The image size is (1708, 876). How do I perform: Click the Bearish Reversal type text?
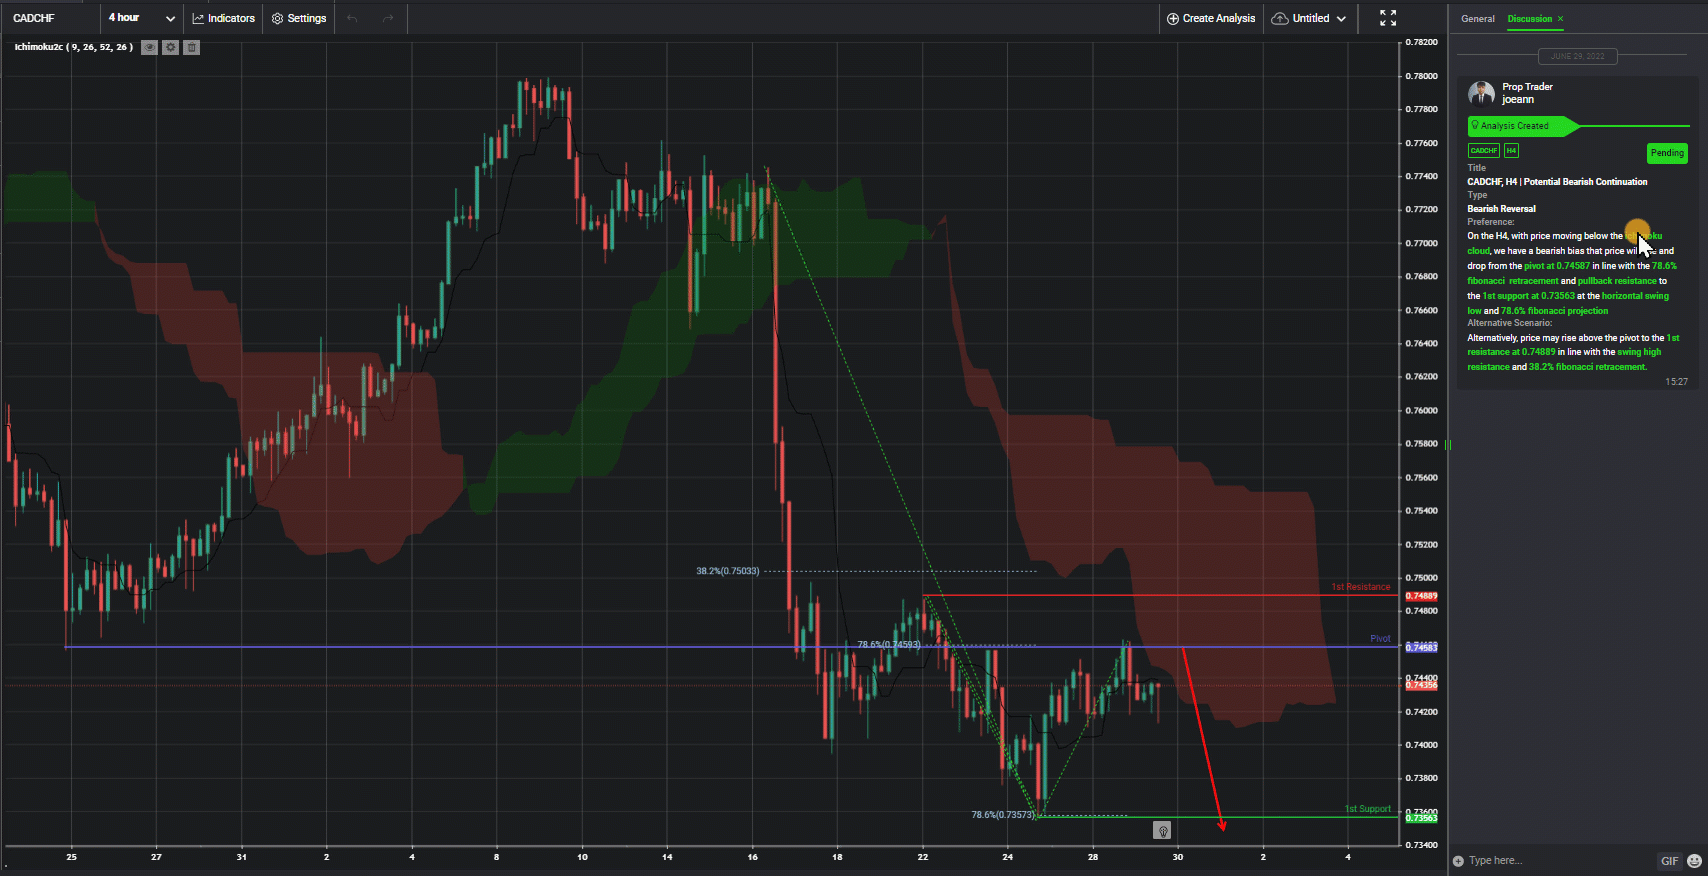tap(1501, 209)
